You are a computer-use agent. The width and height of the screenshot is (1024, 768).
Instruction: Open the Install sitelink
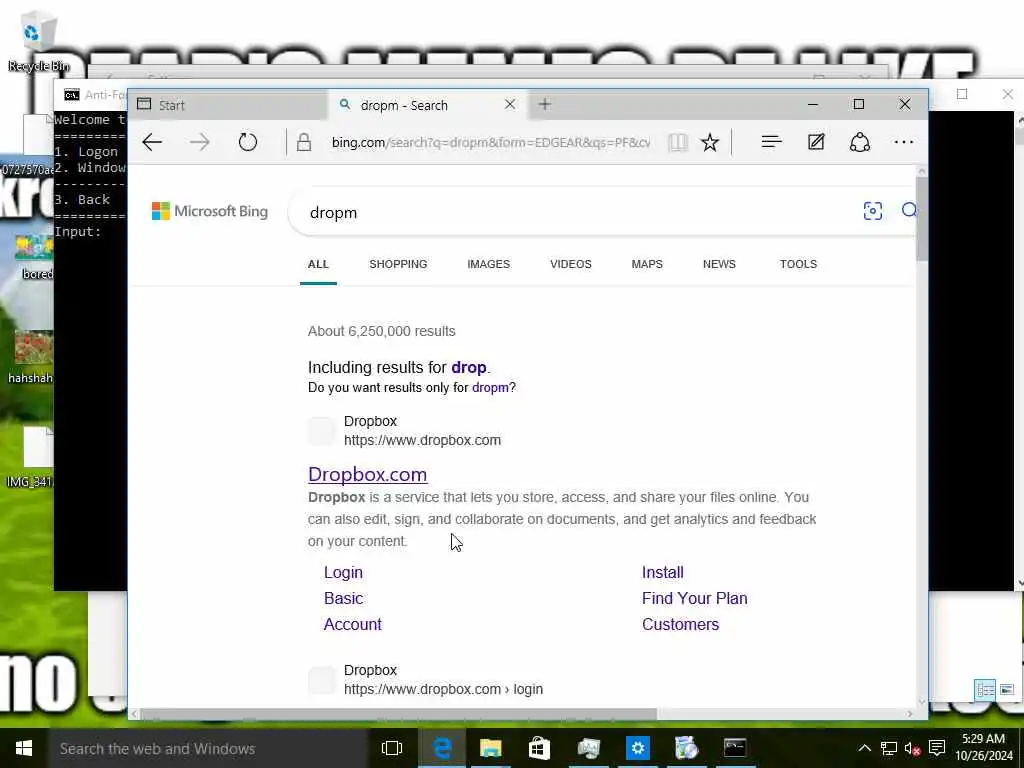click(662, 572)
